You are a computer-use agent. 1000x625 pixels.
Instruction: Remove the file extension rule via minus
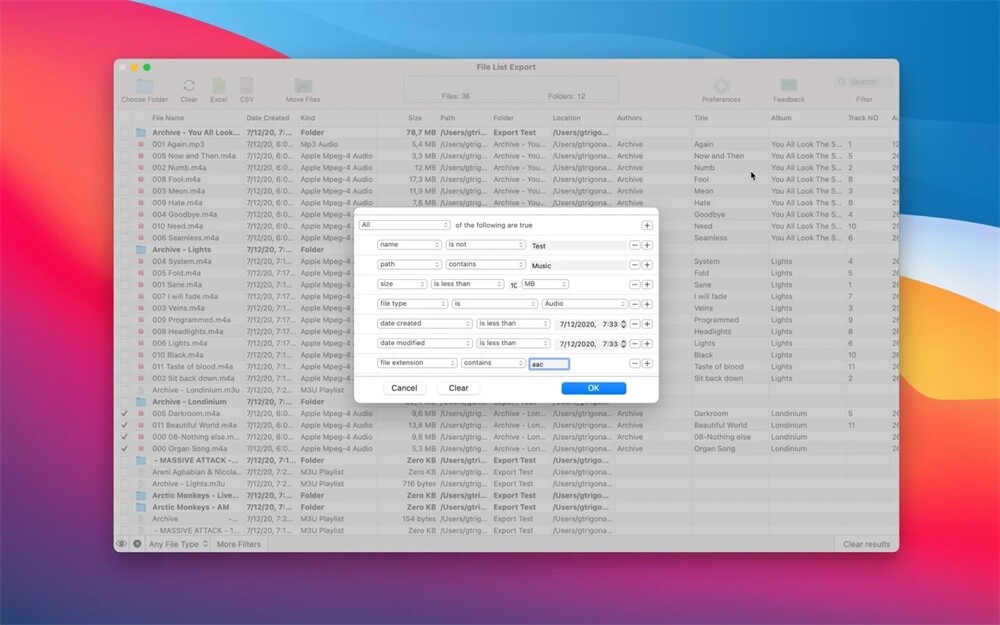click(635, 364)
